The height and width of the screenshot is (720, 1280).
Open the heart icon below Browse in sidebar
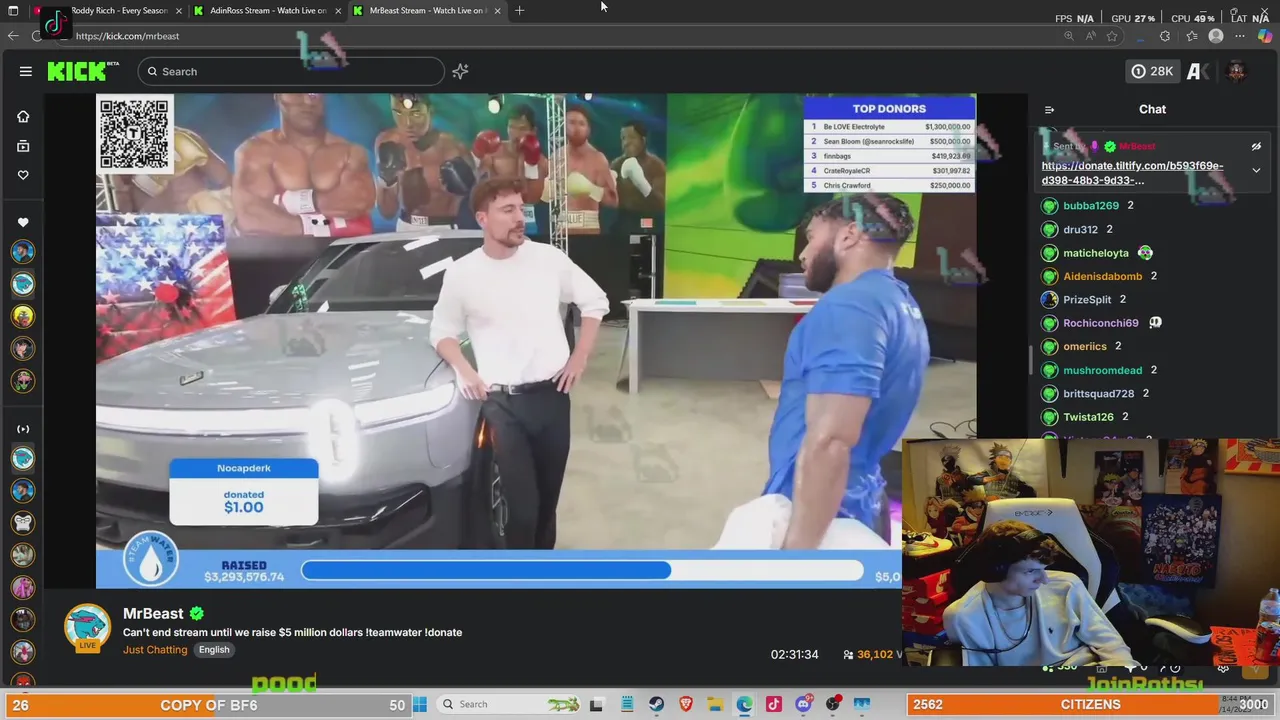point(23,175)
